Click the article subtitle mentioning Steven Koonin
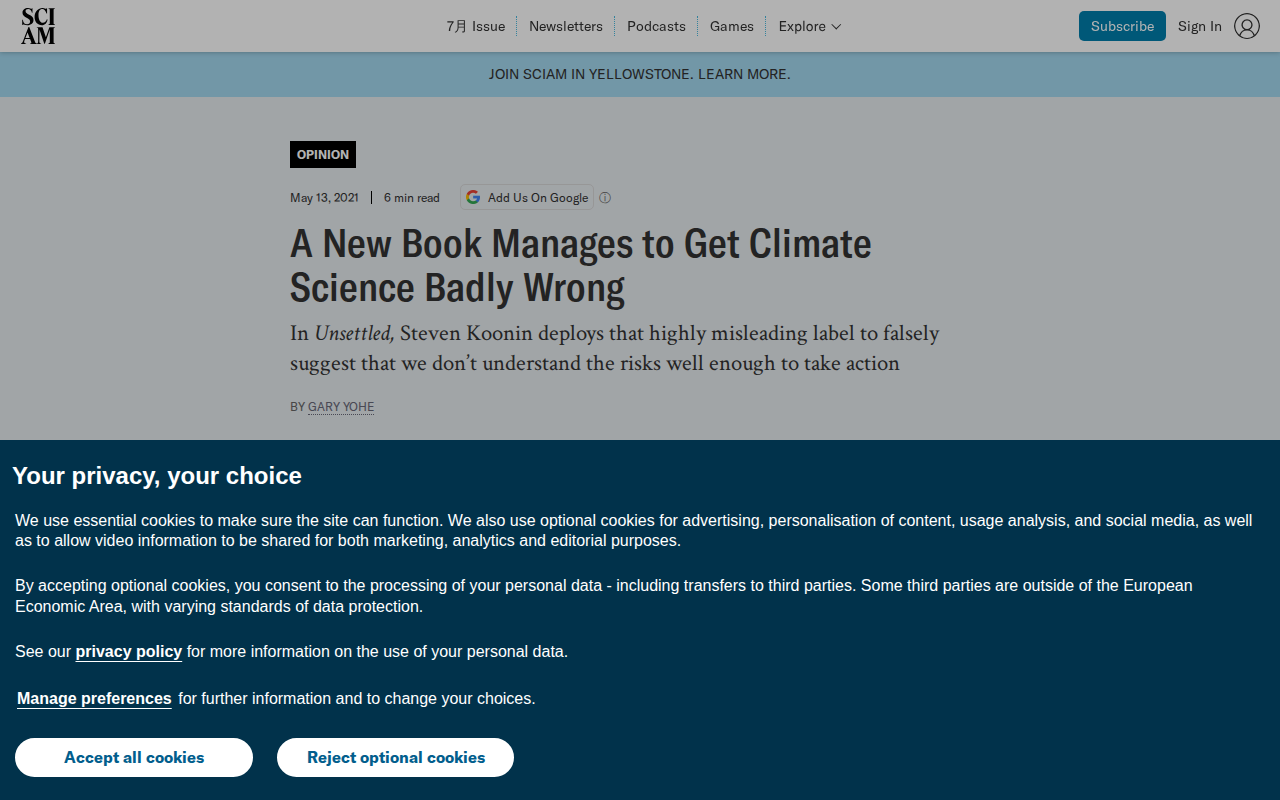 point(615,348)
